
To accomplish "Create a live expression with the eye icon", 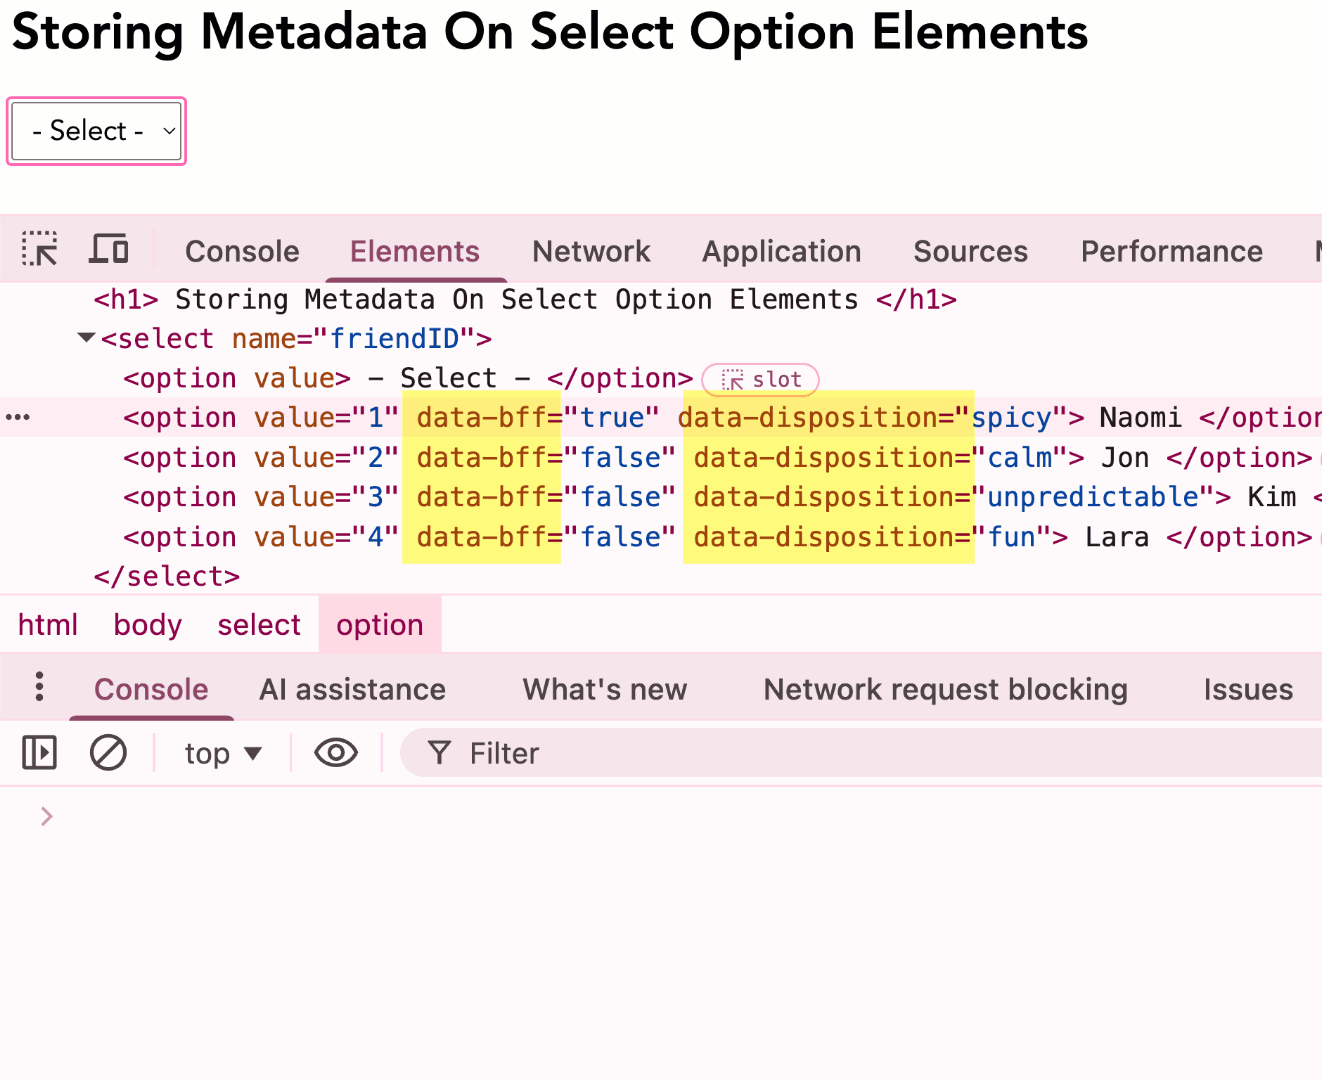I will pos(335,752).
